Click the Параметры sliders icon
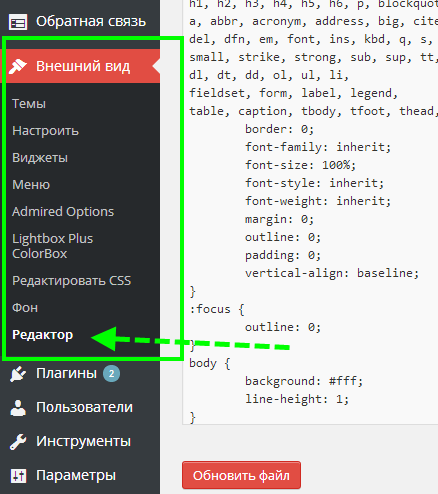Viewport: 438px width, 494px height. click(x=18, y=476)
